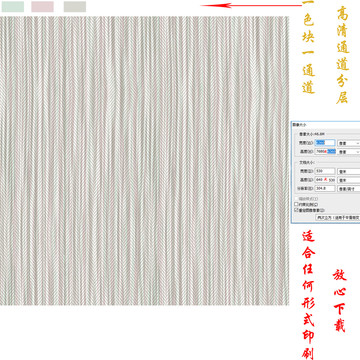Click the pale pink color swatch
Image resolution: width=360 pixels, height=360 pixels.
click(42, 7)
